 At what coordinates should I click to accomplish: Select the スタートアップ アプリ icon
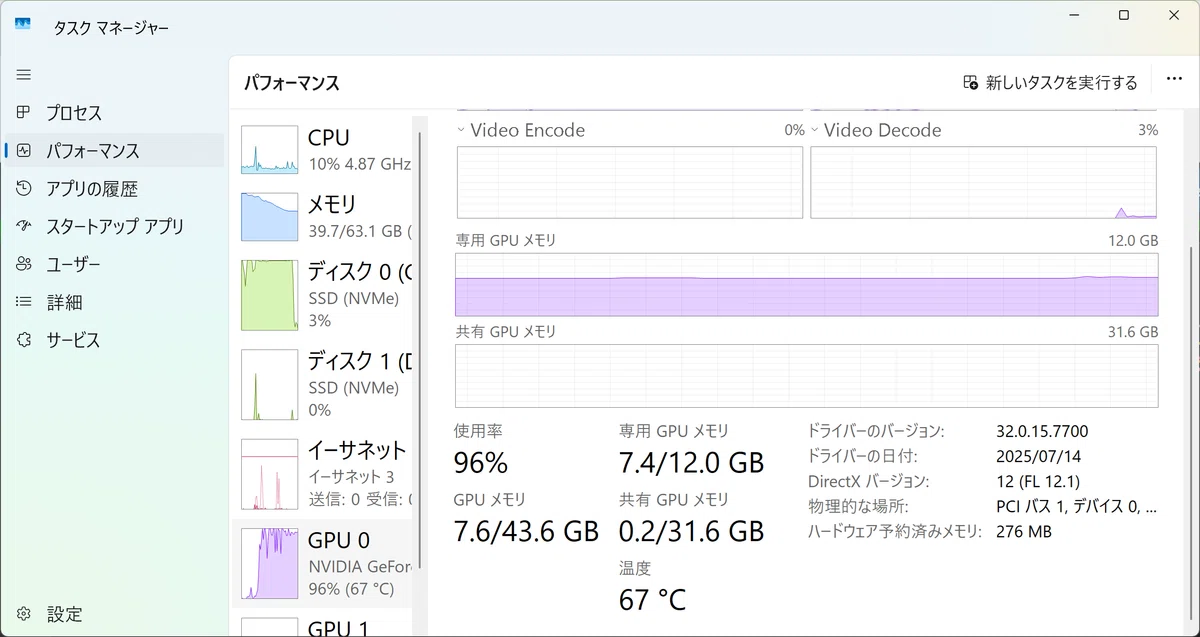24,227
